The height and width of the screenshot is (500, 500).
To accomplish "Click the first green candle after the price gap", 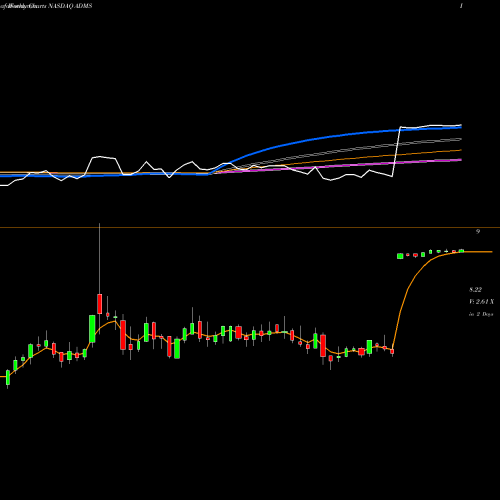I will click(400, 256).
